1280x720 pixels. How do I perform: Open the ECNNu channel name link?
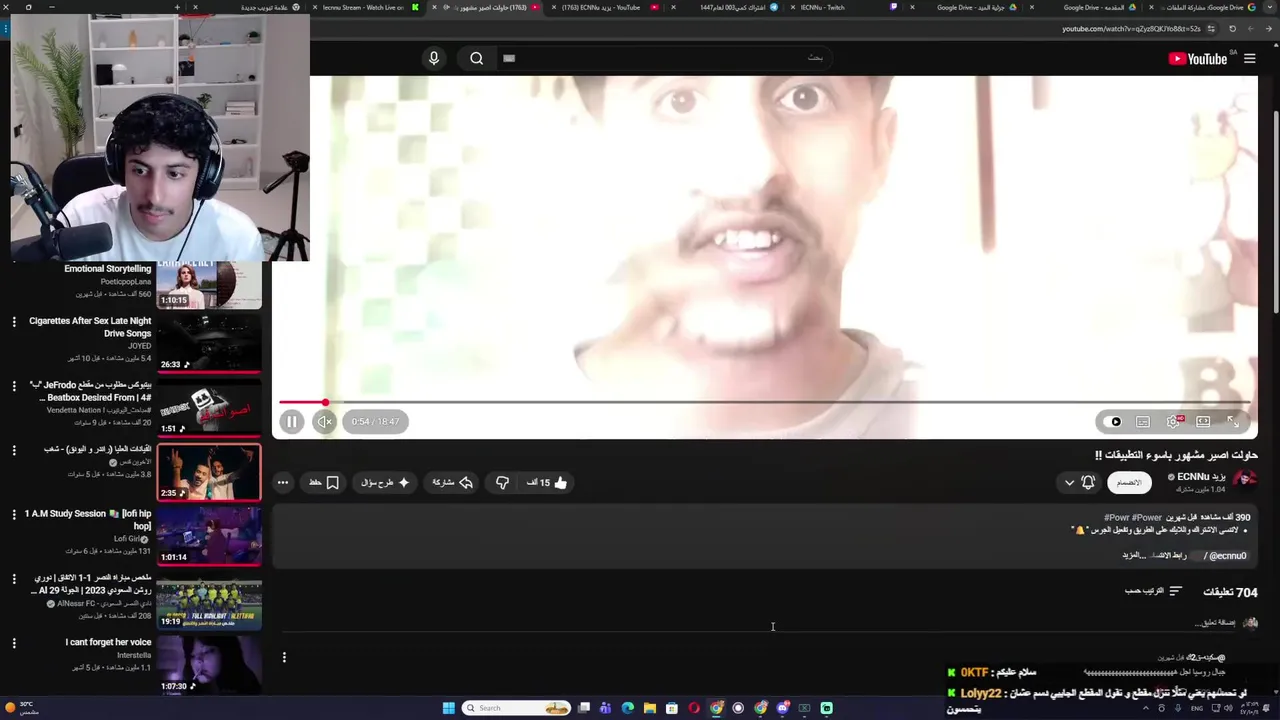1201,477
